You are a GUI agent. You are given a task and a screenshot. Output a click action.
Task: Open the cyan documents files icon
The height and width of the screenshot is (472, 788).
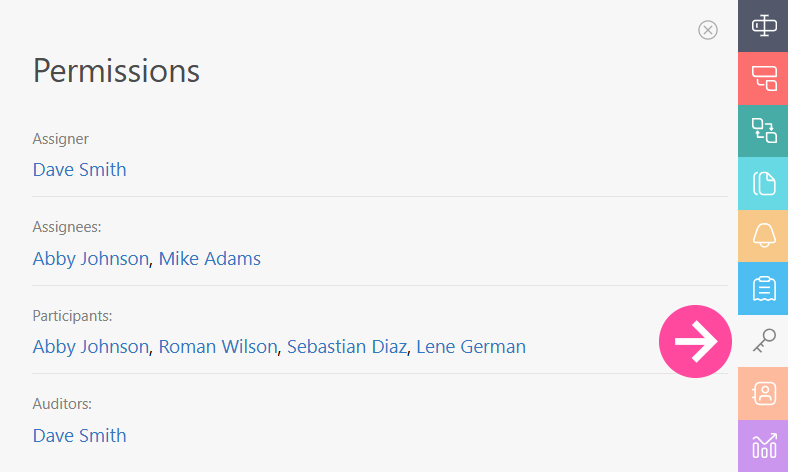763,183
